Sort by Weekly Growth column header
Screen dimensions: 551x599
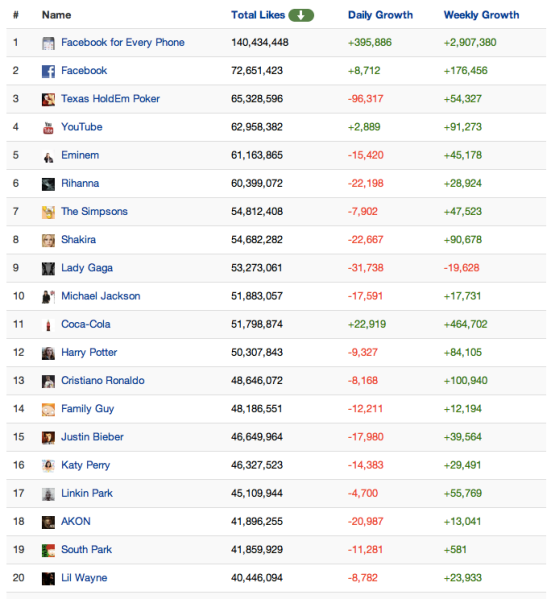[x=481, y=15]
